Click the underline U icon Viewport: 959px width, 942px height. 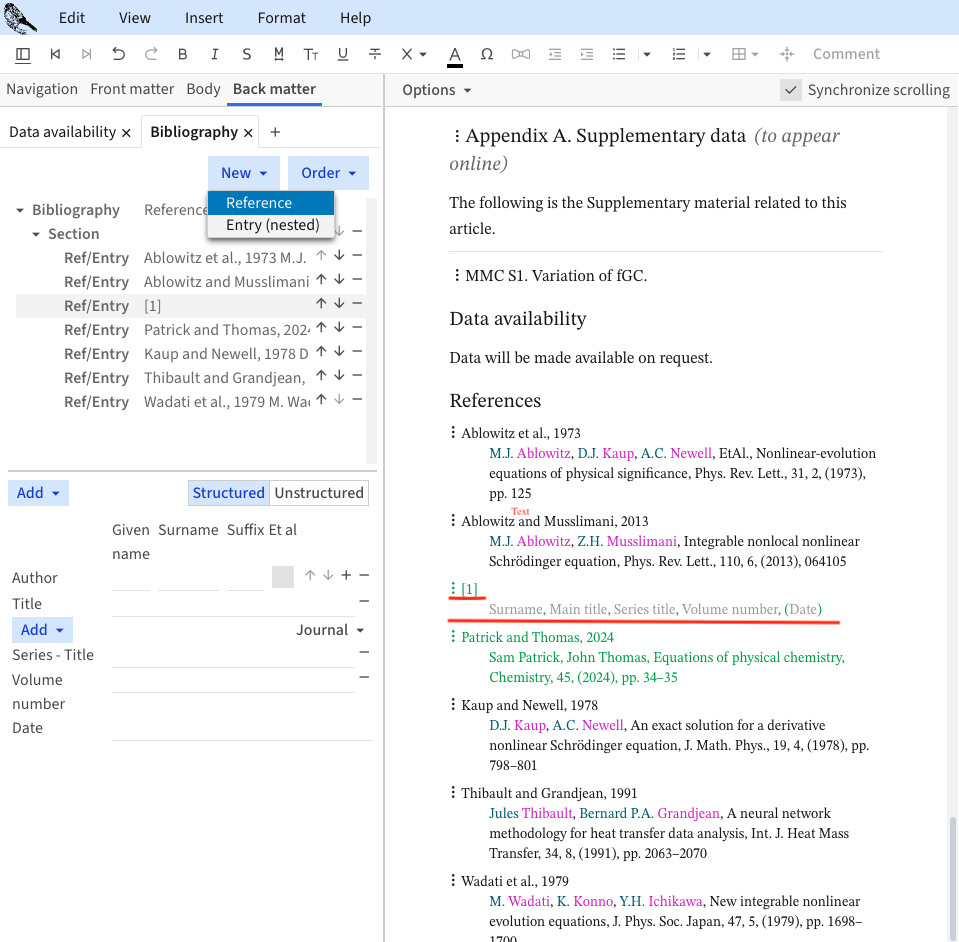coord(343,54)
